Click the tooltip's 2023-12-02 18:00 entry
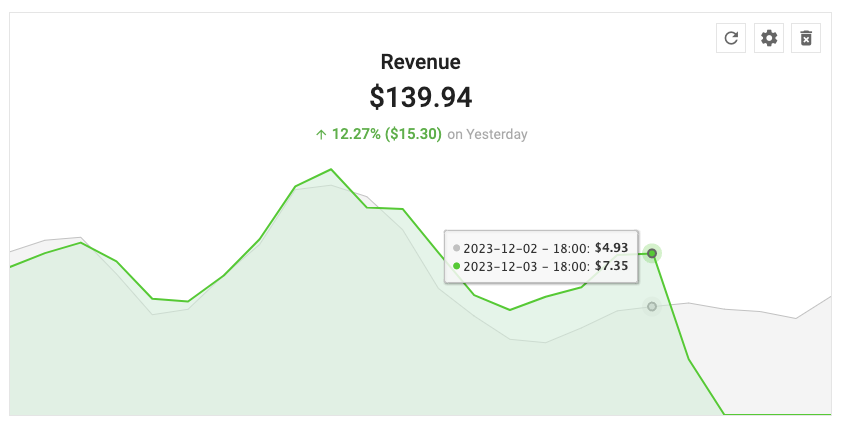 [x=540, y=248]
